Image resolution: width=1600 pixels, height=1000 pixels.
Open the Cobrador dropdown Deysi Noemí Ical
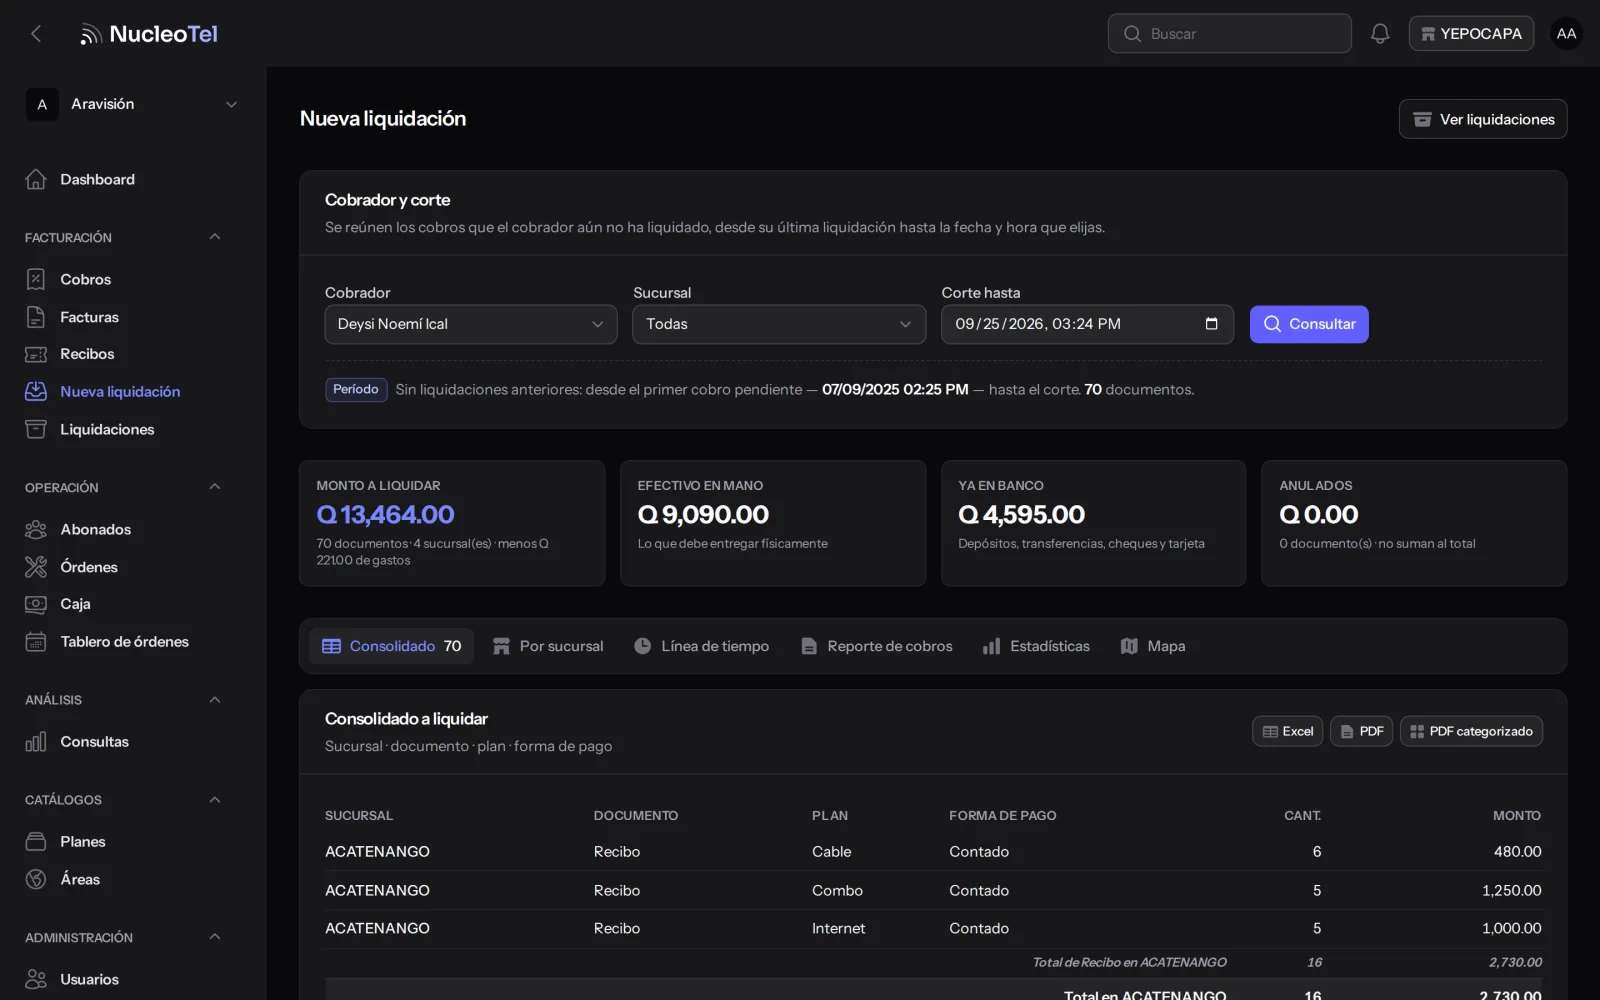[471, 324]
